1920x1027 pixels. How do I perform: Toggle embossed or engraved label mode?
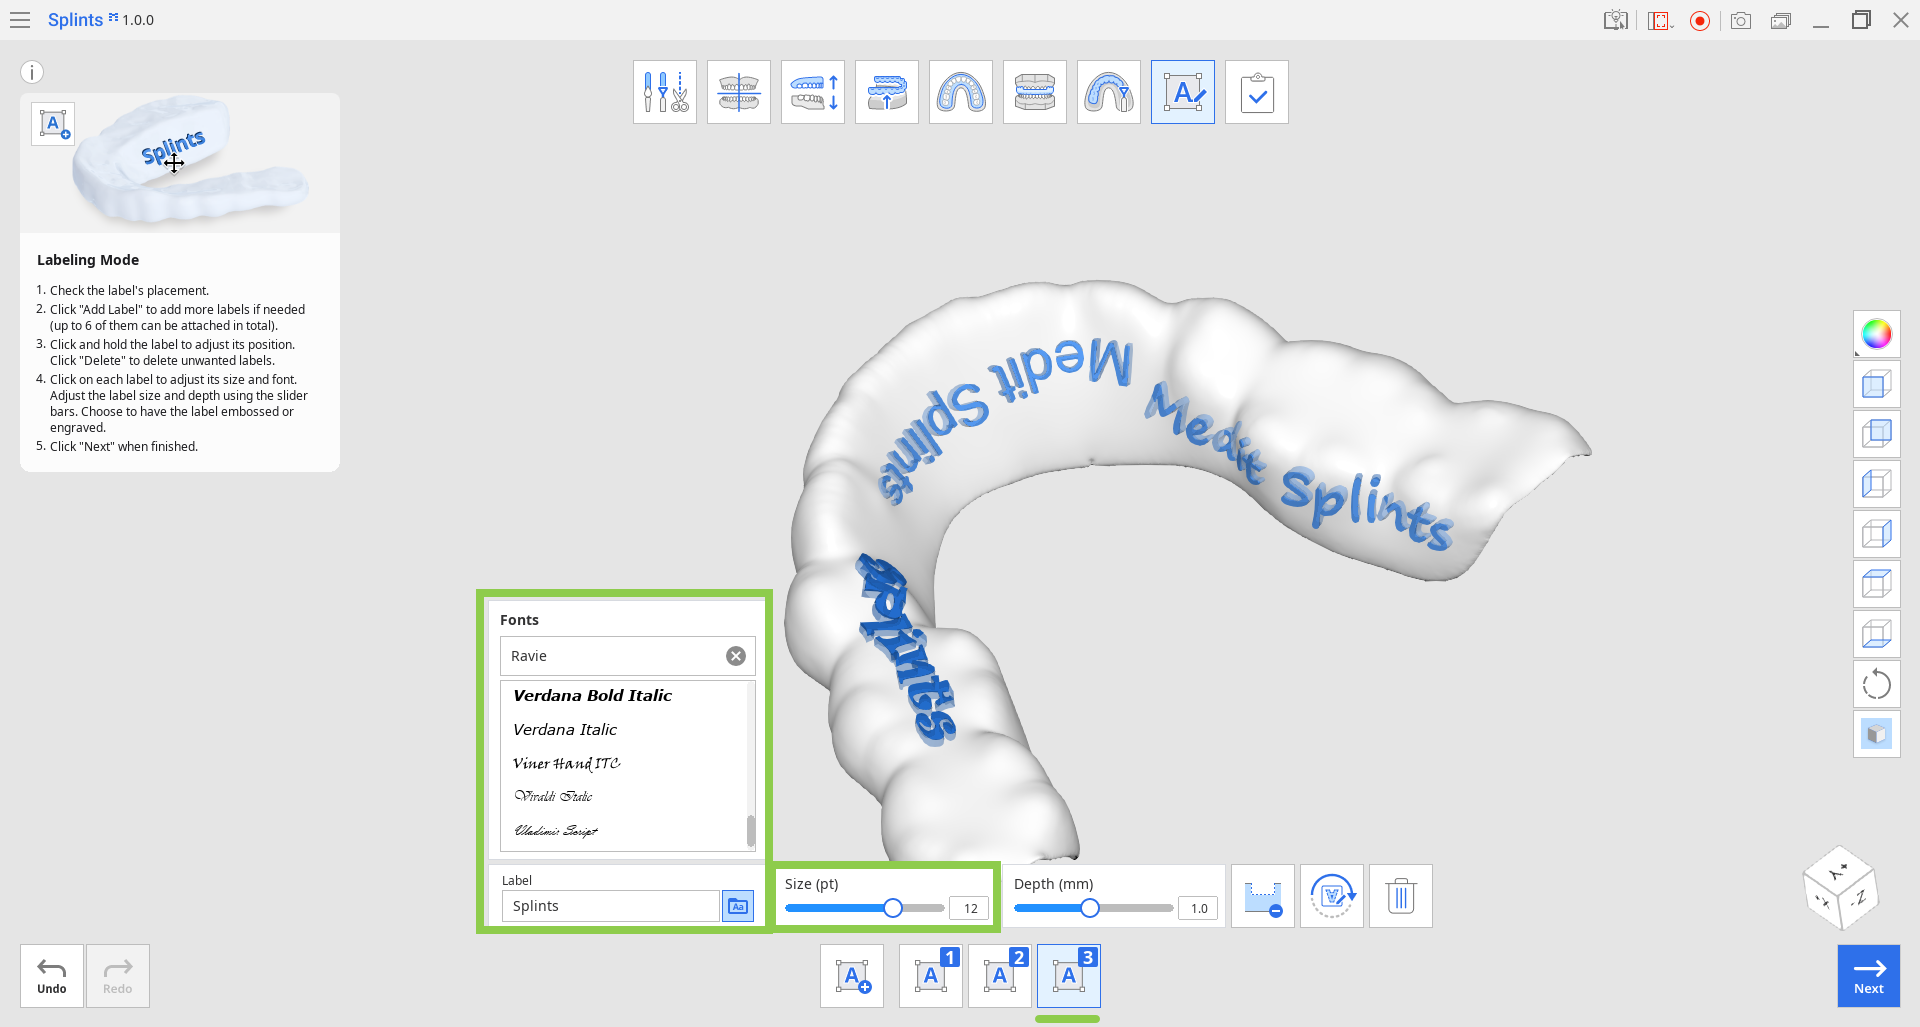[x=1263, y=896]
